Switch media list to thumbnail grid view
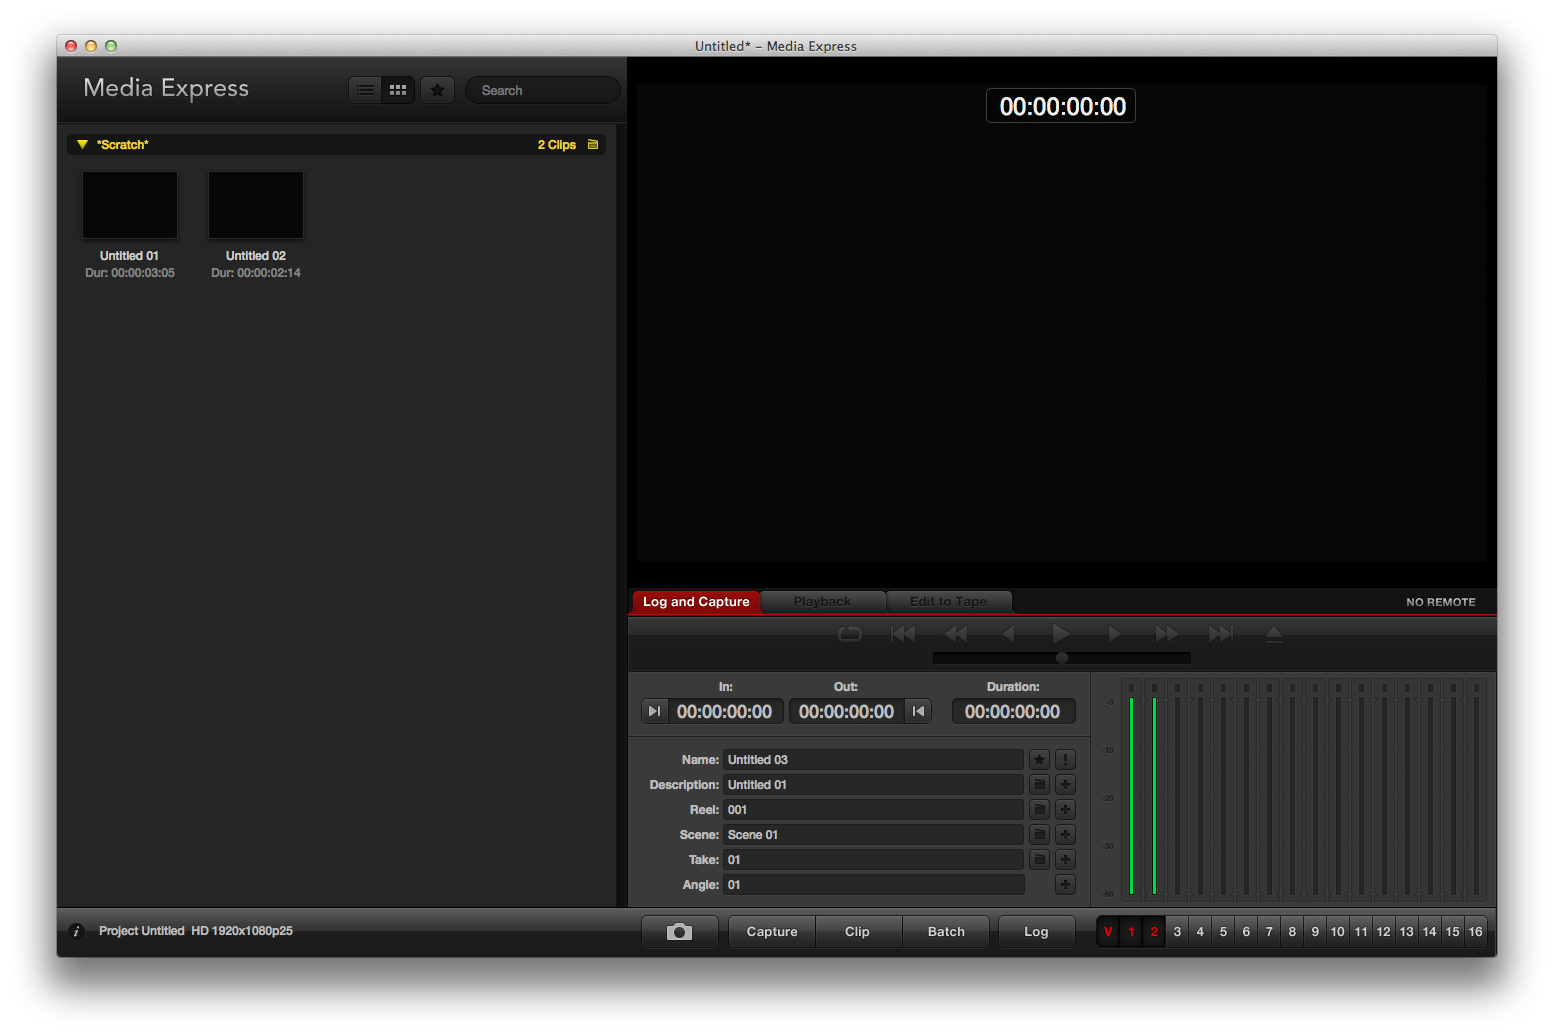1554x1036 pixels. (x=398, y=90)
